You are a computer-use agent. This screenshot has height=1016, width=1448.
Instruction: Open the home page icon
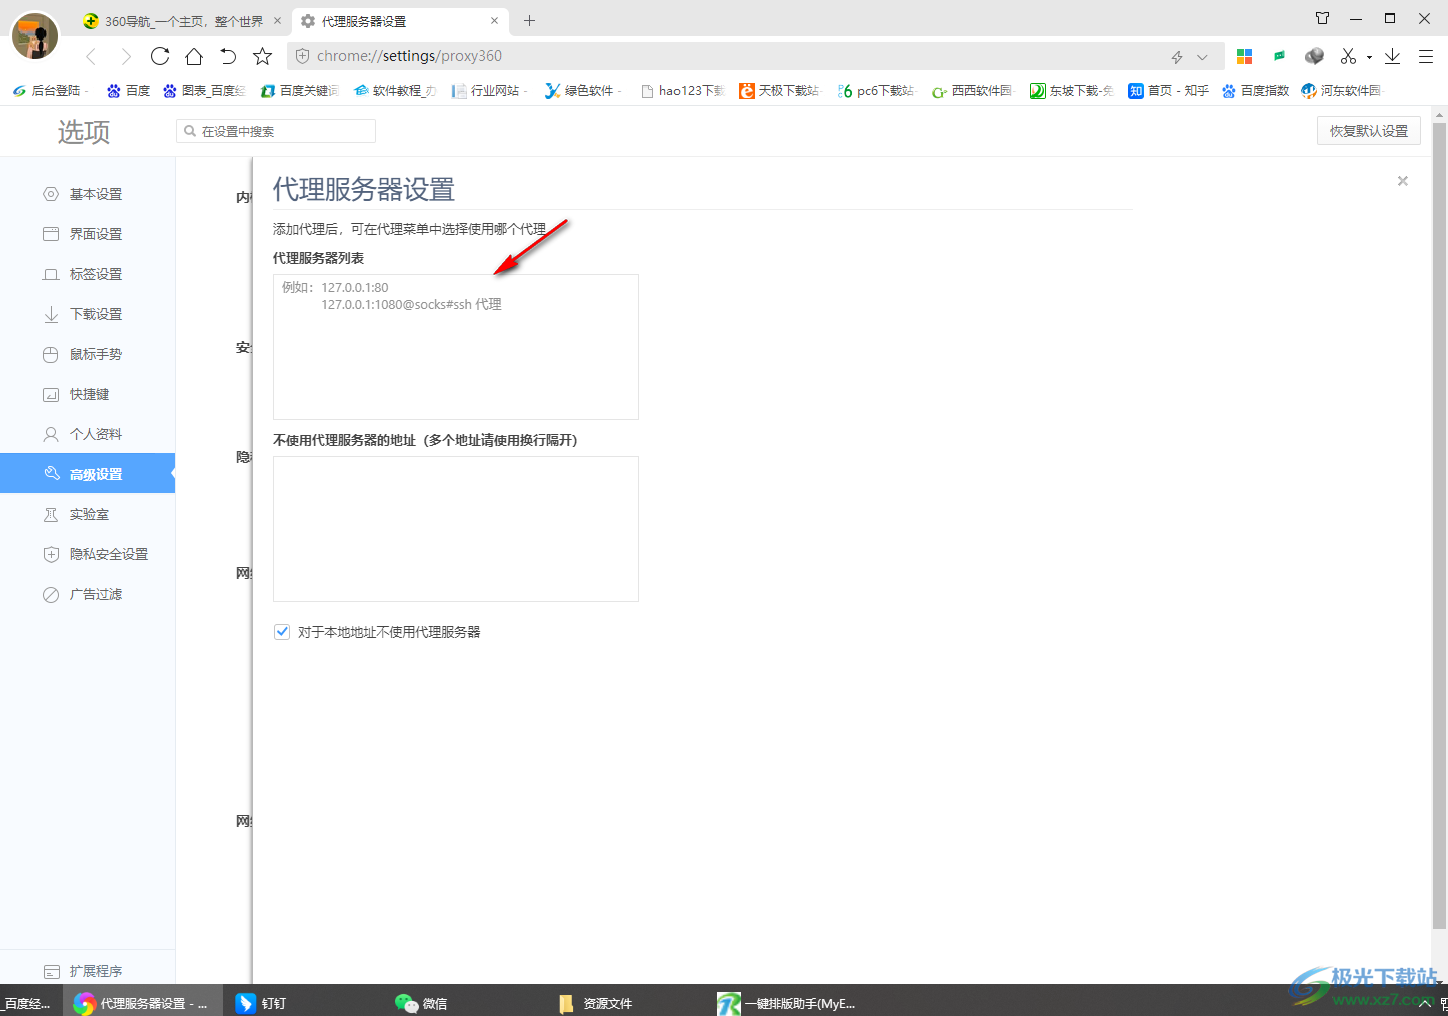194,56
